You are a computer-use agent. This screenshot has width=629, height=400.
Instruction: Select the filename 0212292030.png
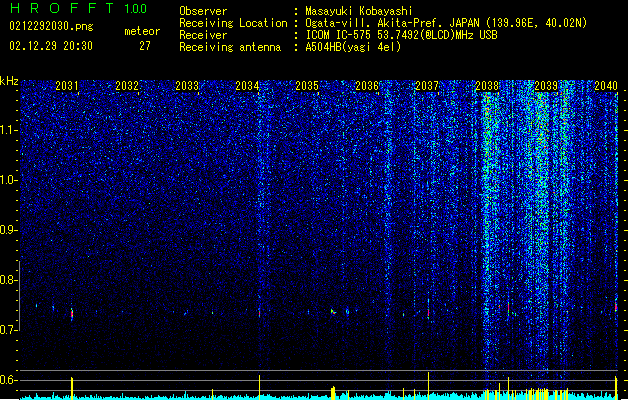coord(51,26)
